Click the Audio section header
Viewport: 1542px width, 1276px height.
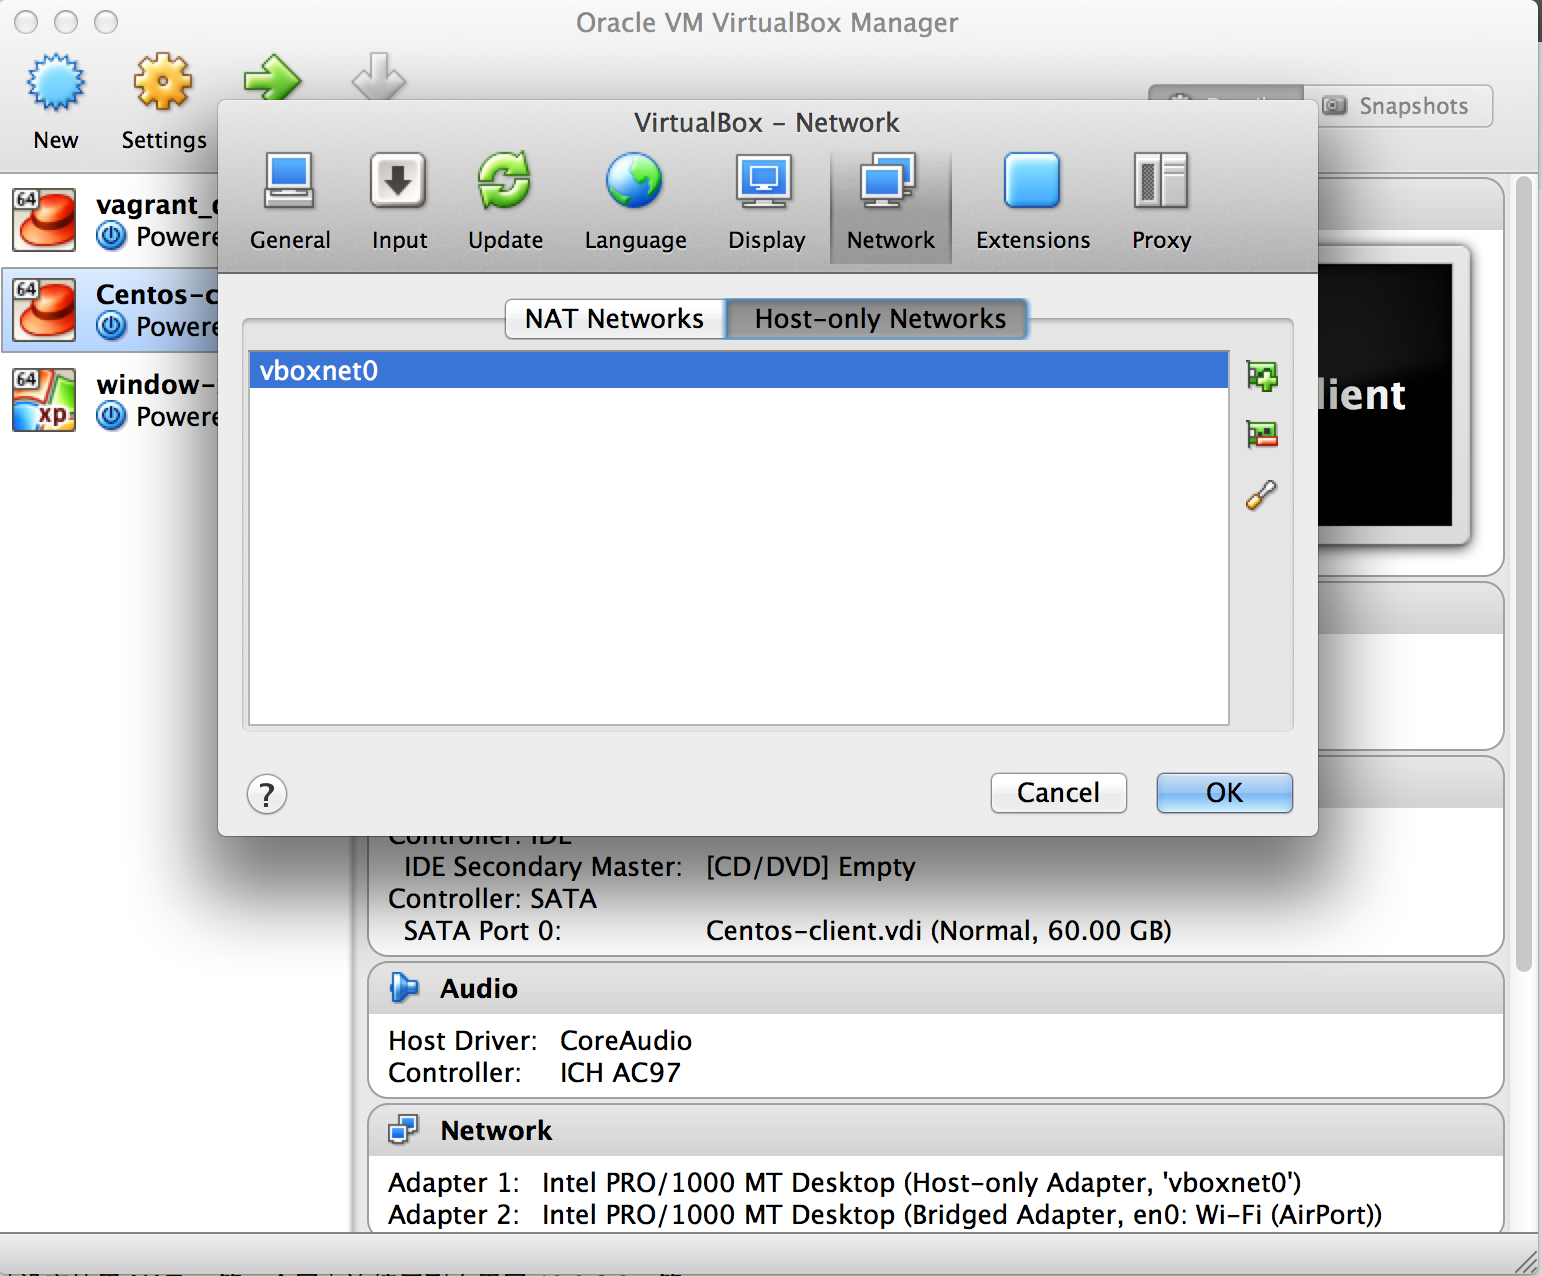(936, 988)
